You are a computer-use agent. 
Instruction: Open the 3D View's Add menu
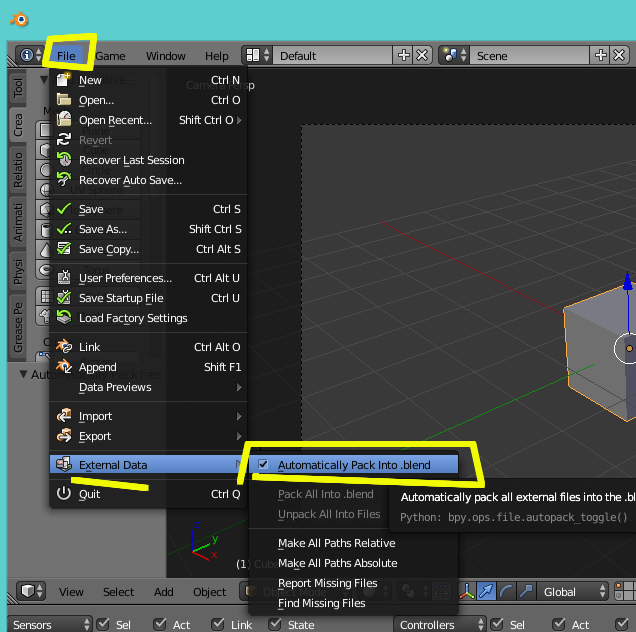click(163, 592)
